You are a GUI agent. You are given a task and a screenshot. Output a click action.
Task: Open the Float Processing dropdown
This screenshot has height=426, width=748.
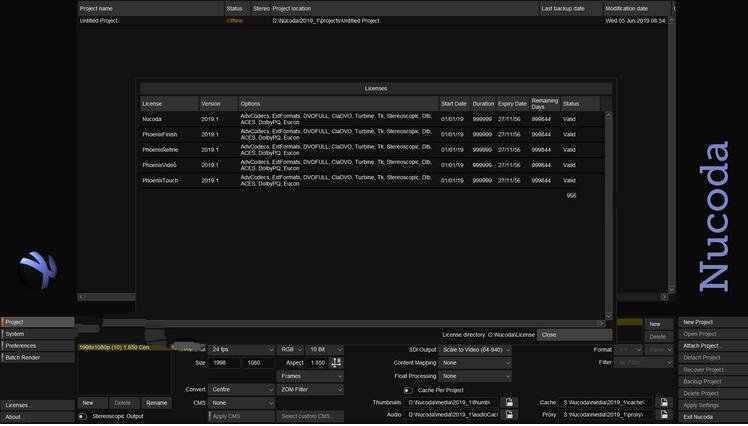[475, 376]
